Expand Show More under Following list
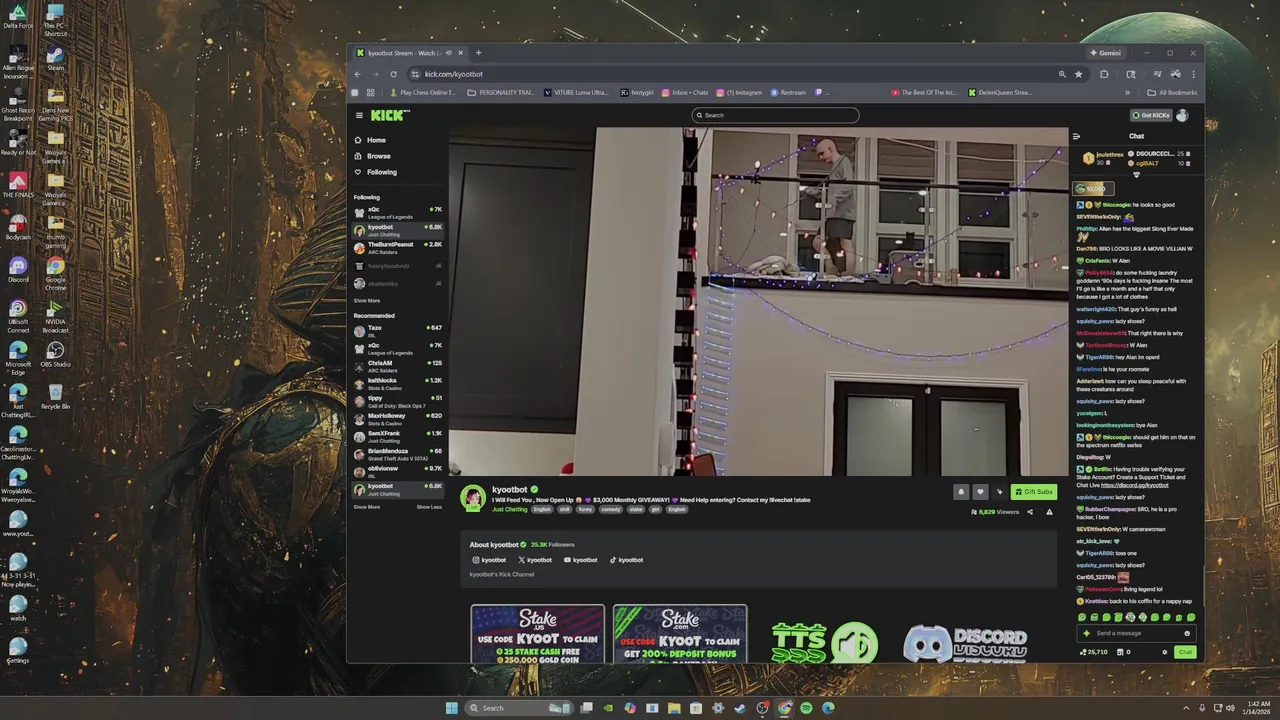This screenshot has width=1280, height=720. [367, 301]
